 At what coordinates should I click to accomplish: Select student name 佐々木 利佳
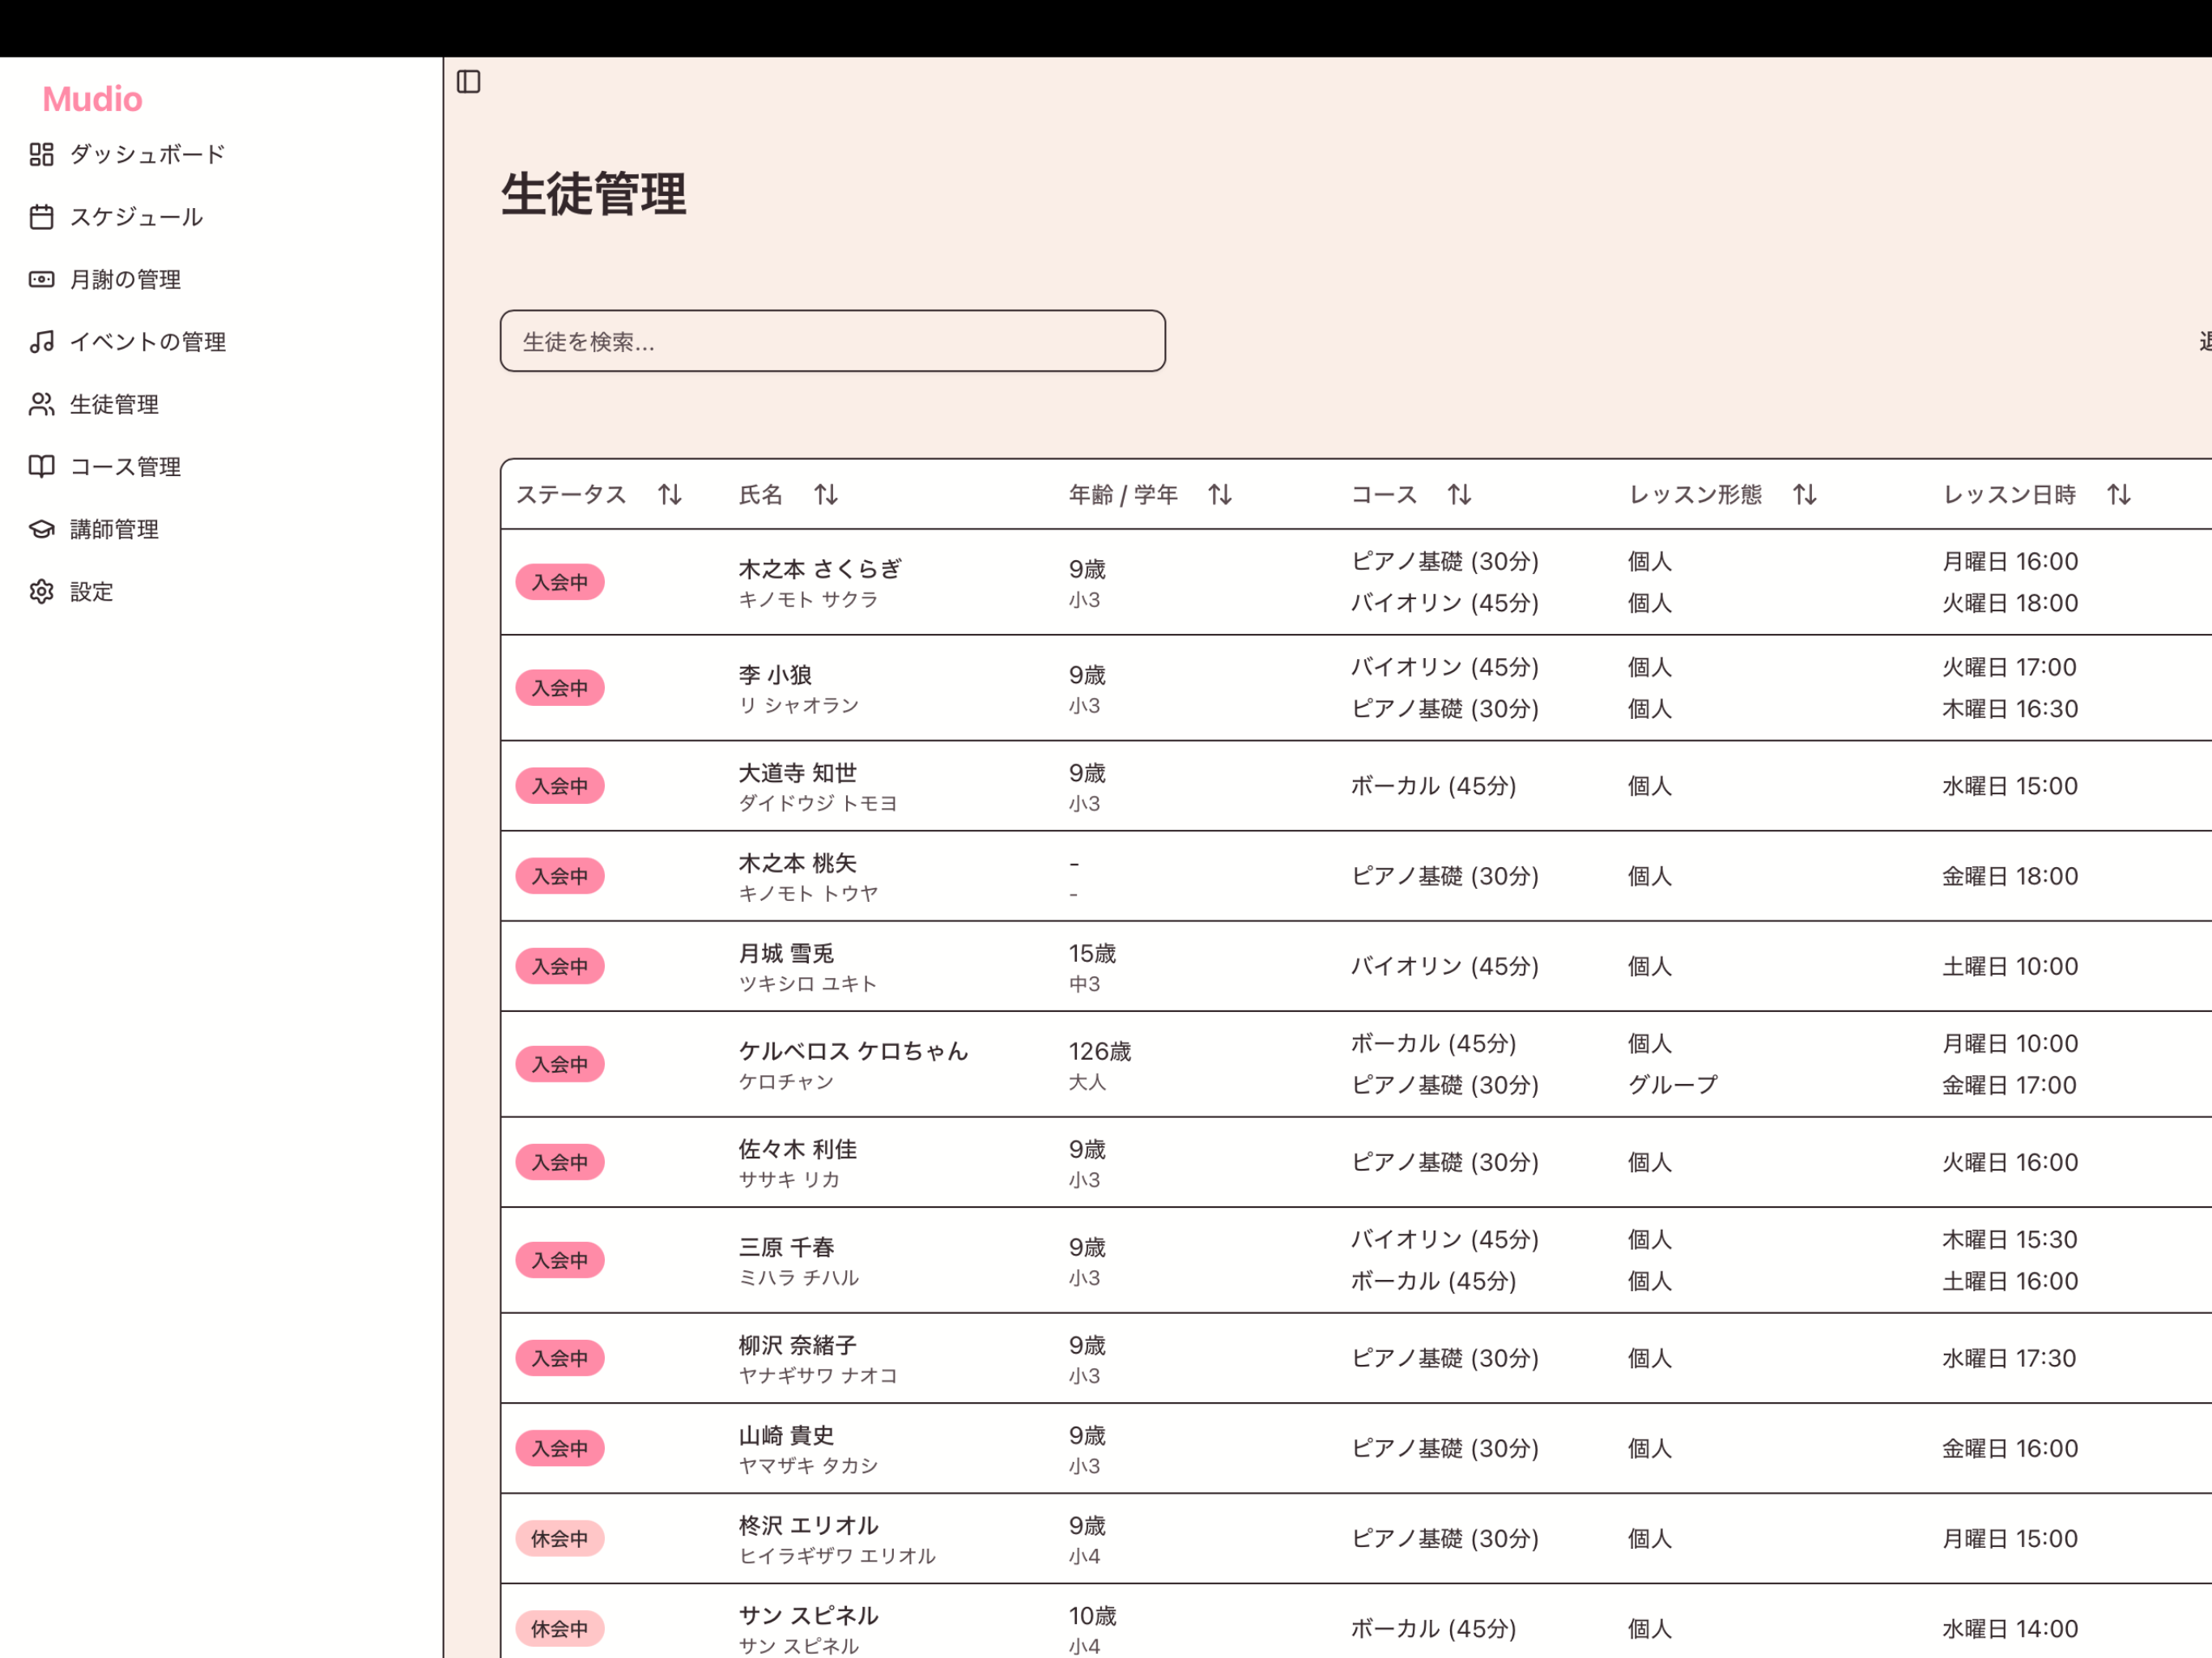coord(797,1149)
